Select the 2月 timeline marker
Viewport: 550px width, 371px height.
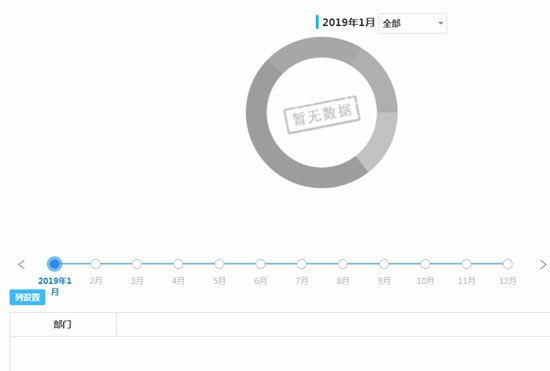[x=96, y=264]
